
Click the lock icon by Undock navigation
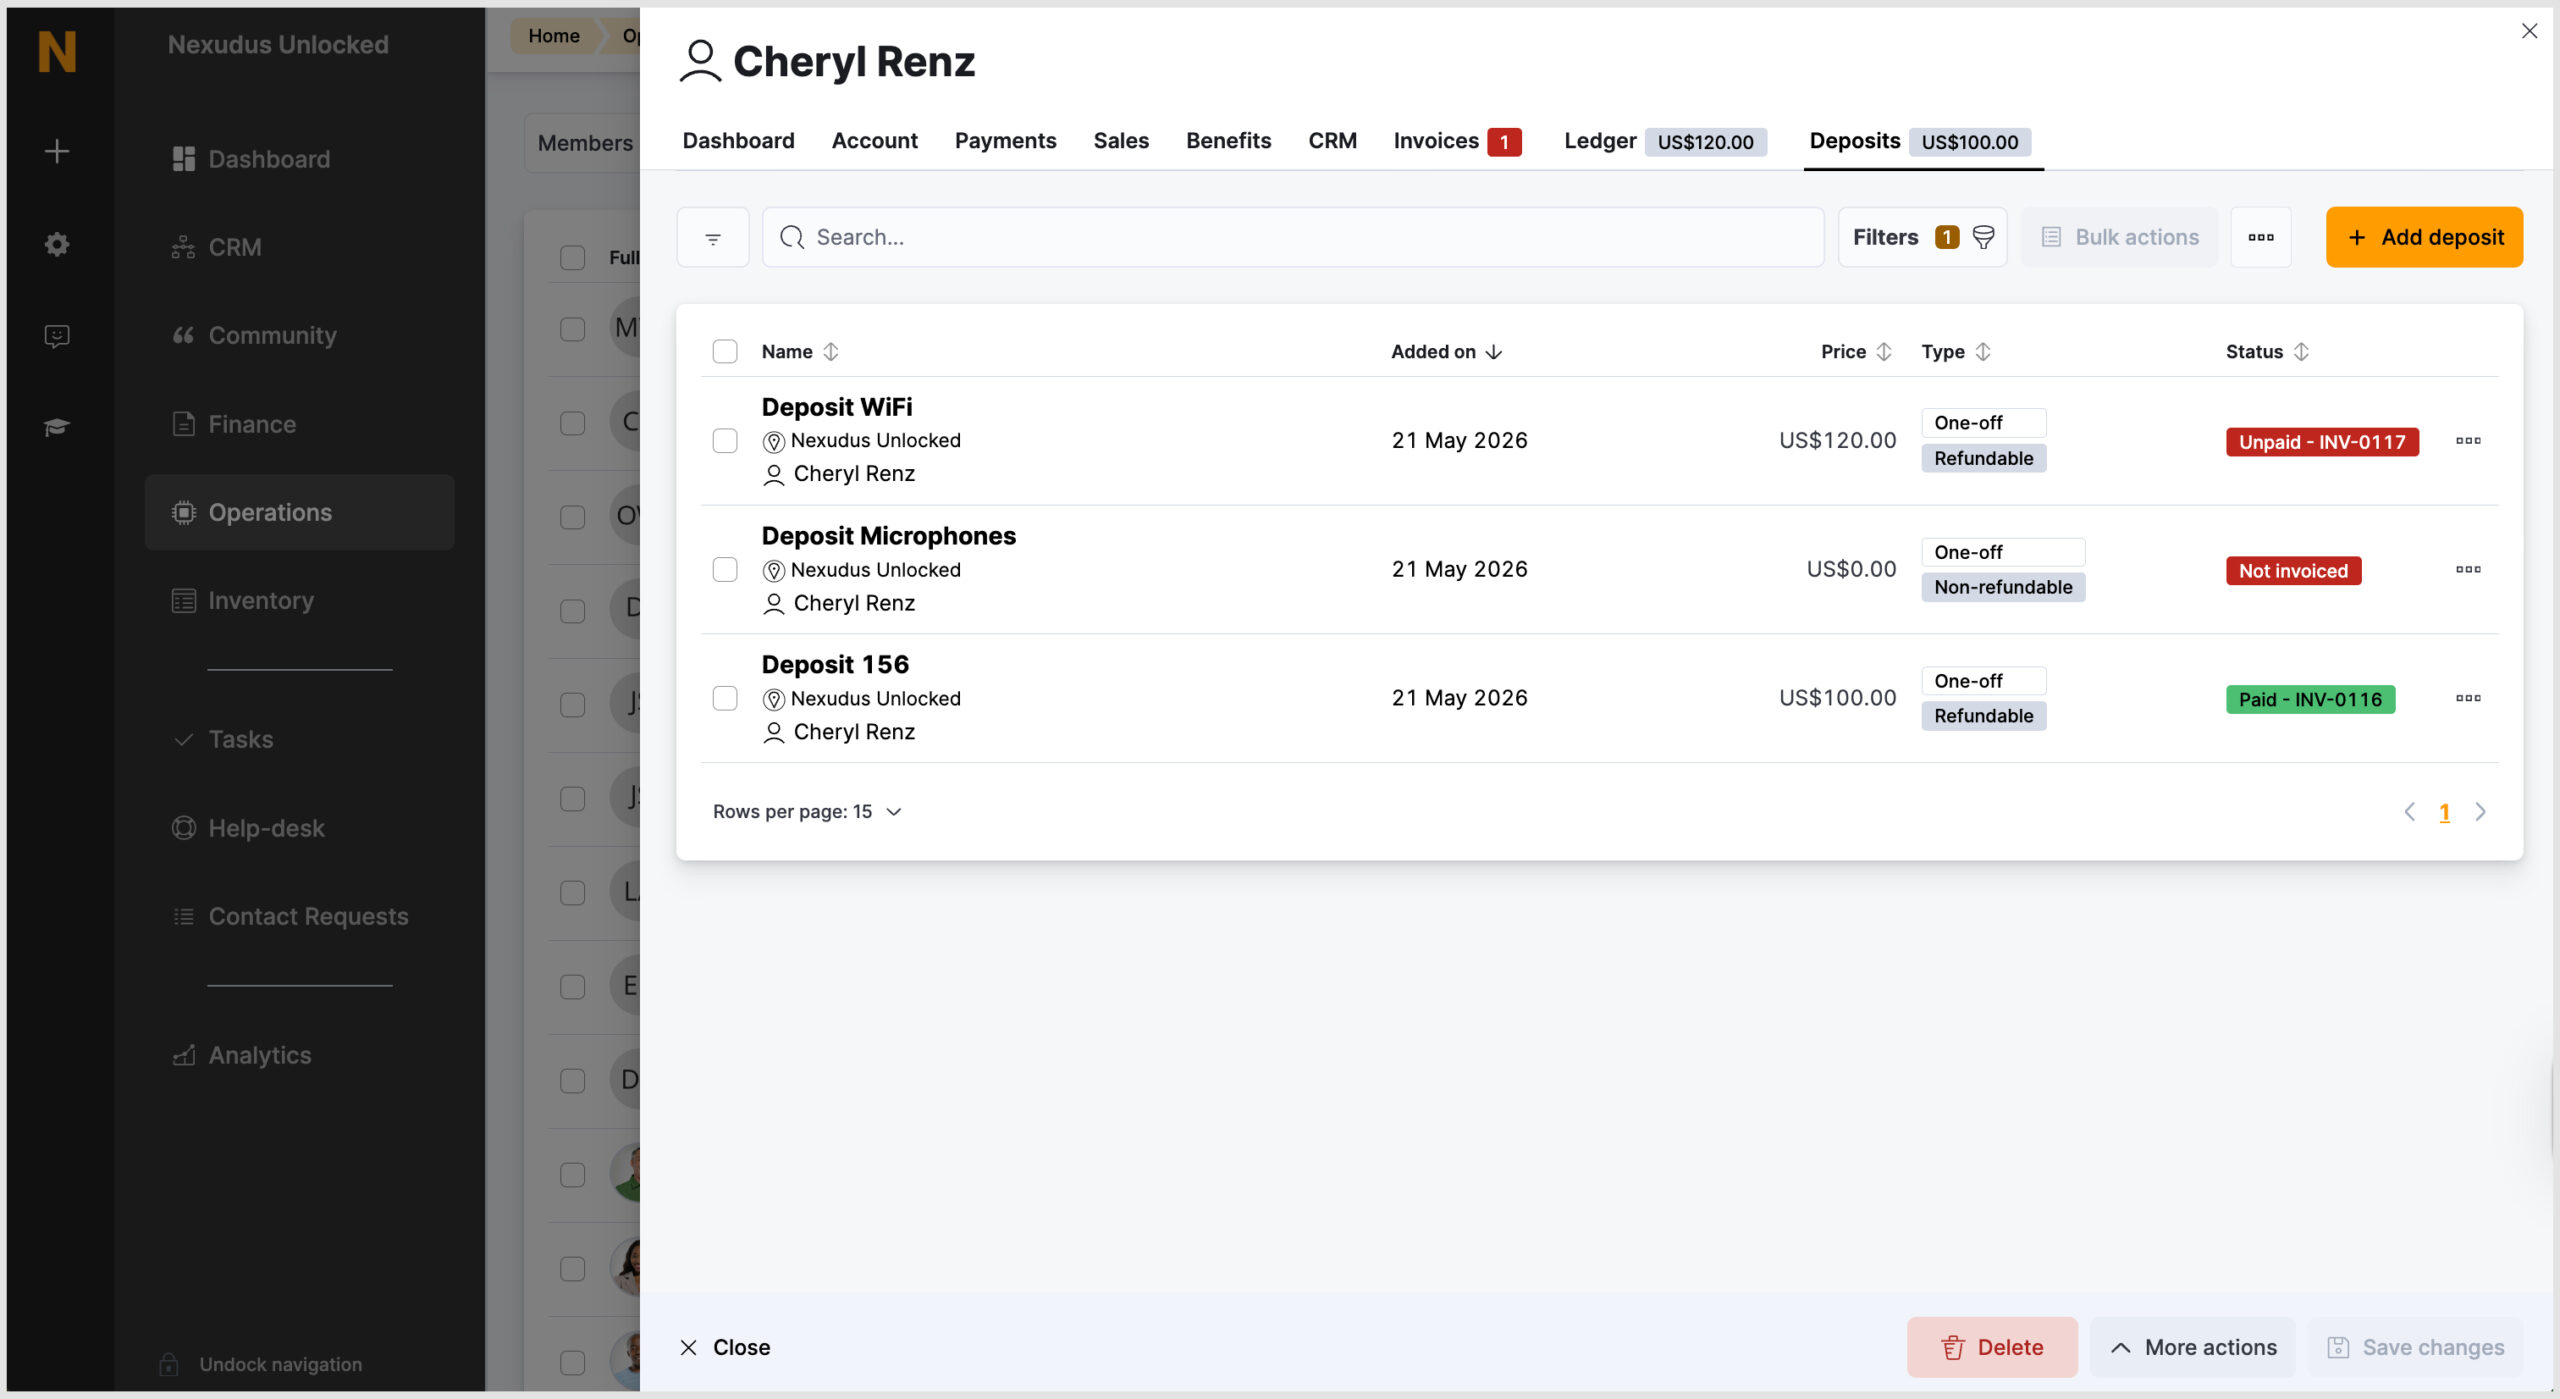pyautogui.click(x=169, y=1364)
